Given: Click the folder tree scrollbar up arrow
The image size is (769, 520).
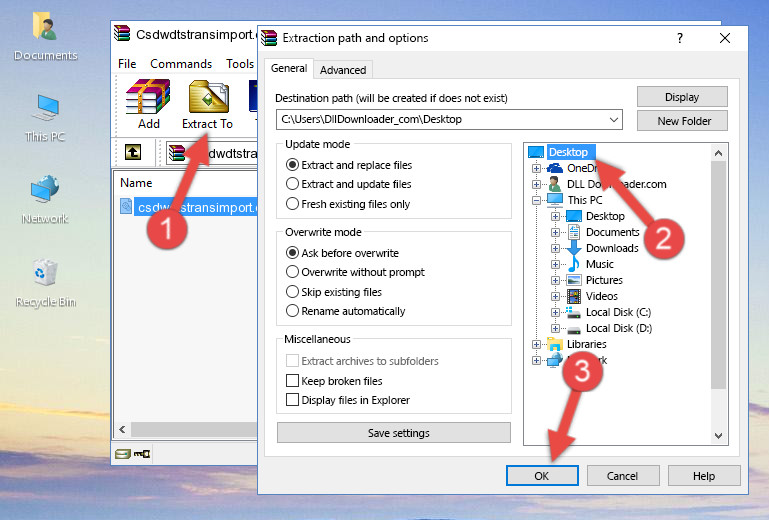Looking at the screenshot, I should tap(718, 153).
